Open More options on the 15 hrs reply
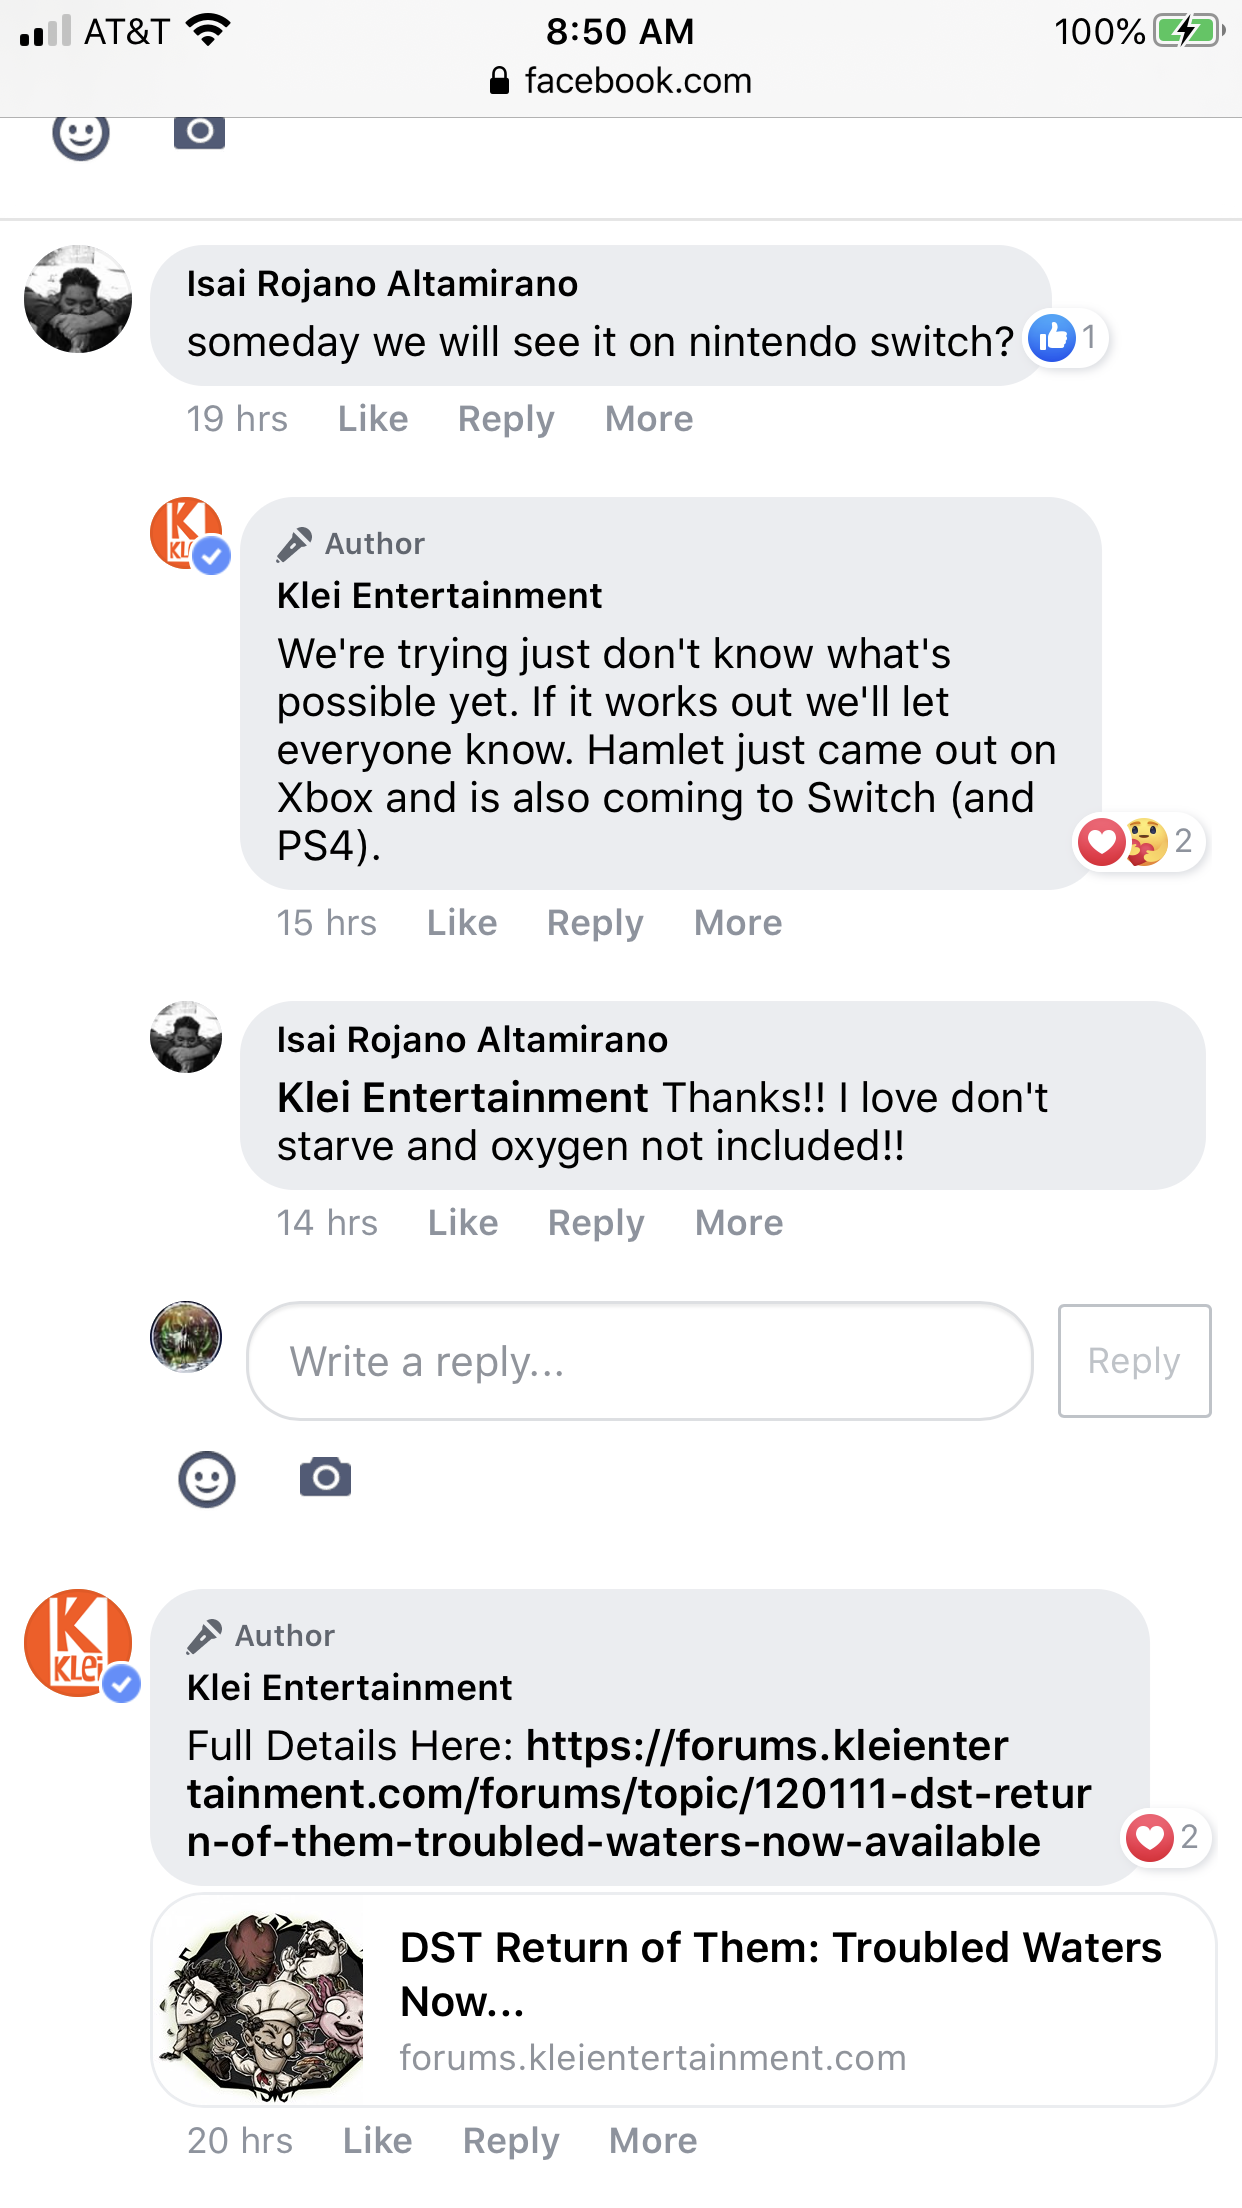 (x=738, y=923)
